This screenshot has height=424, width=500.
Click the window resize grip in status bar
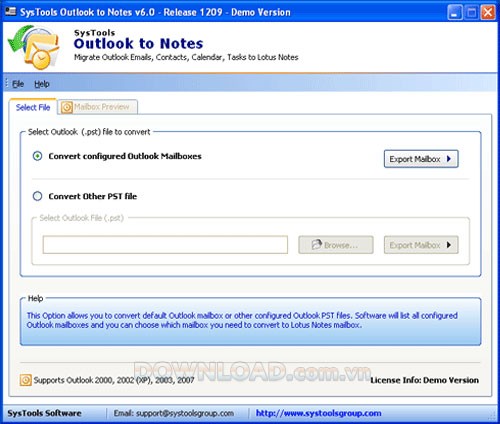(492, 415)
